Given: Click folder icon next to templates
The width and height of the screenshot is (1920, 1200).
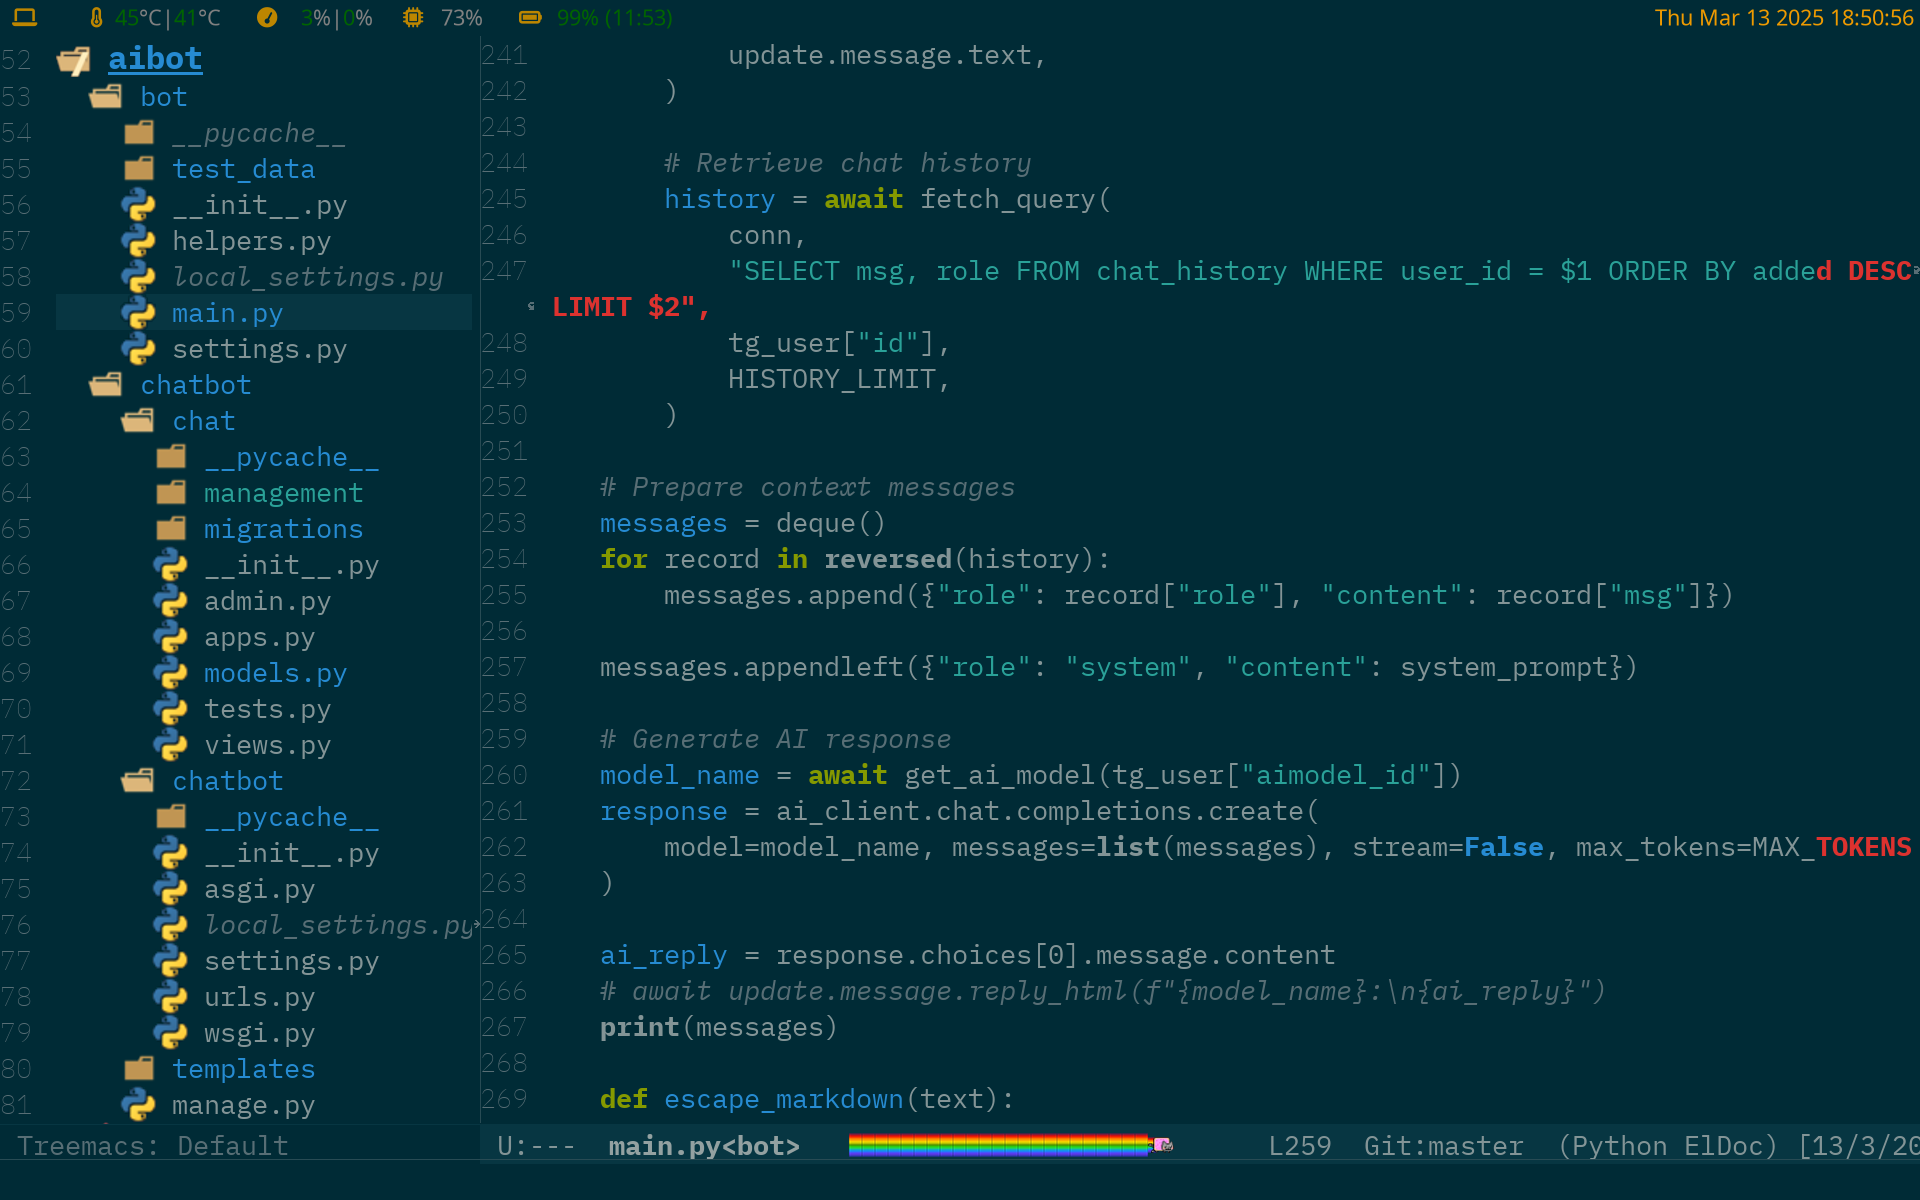Looking at the screenshot, I should (x=139, y=1069).
